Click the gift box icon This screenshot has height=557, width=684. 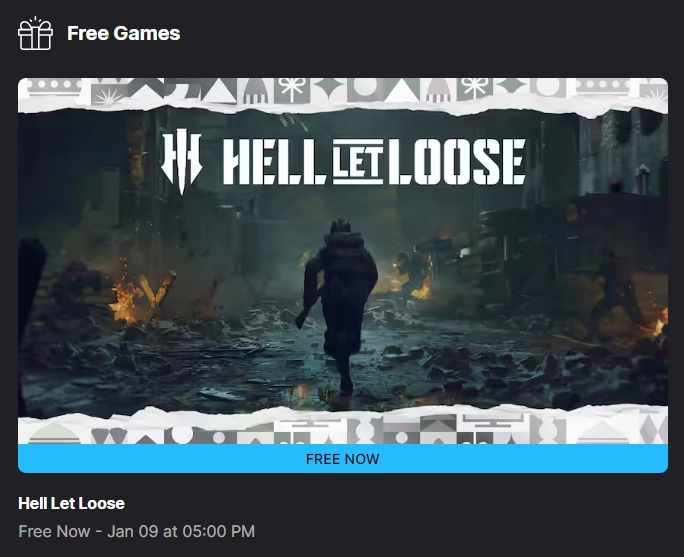pyautogui.click(x=35, y=34)
